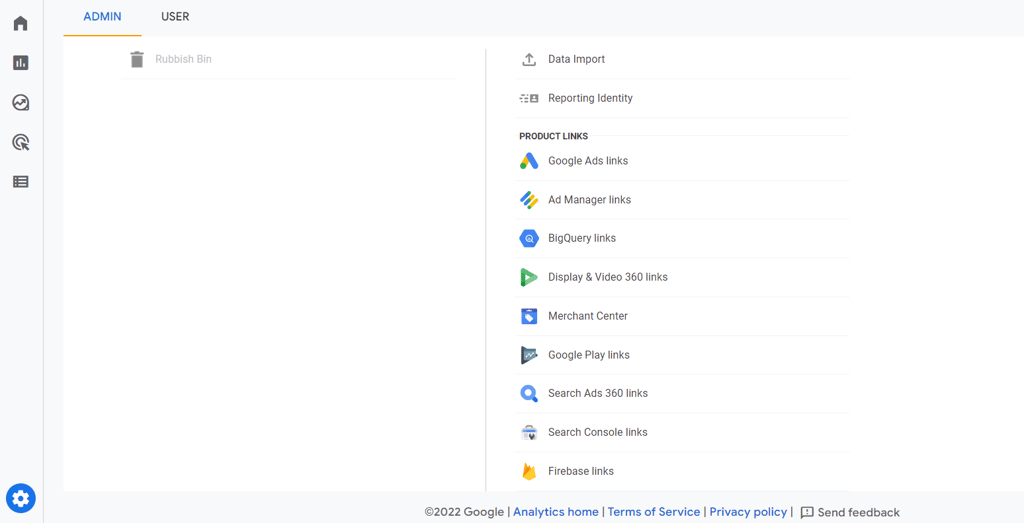Click the Search Console icon

click(x=529, y=433)
